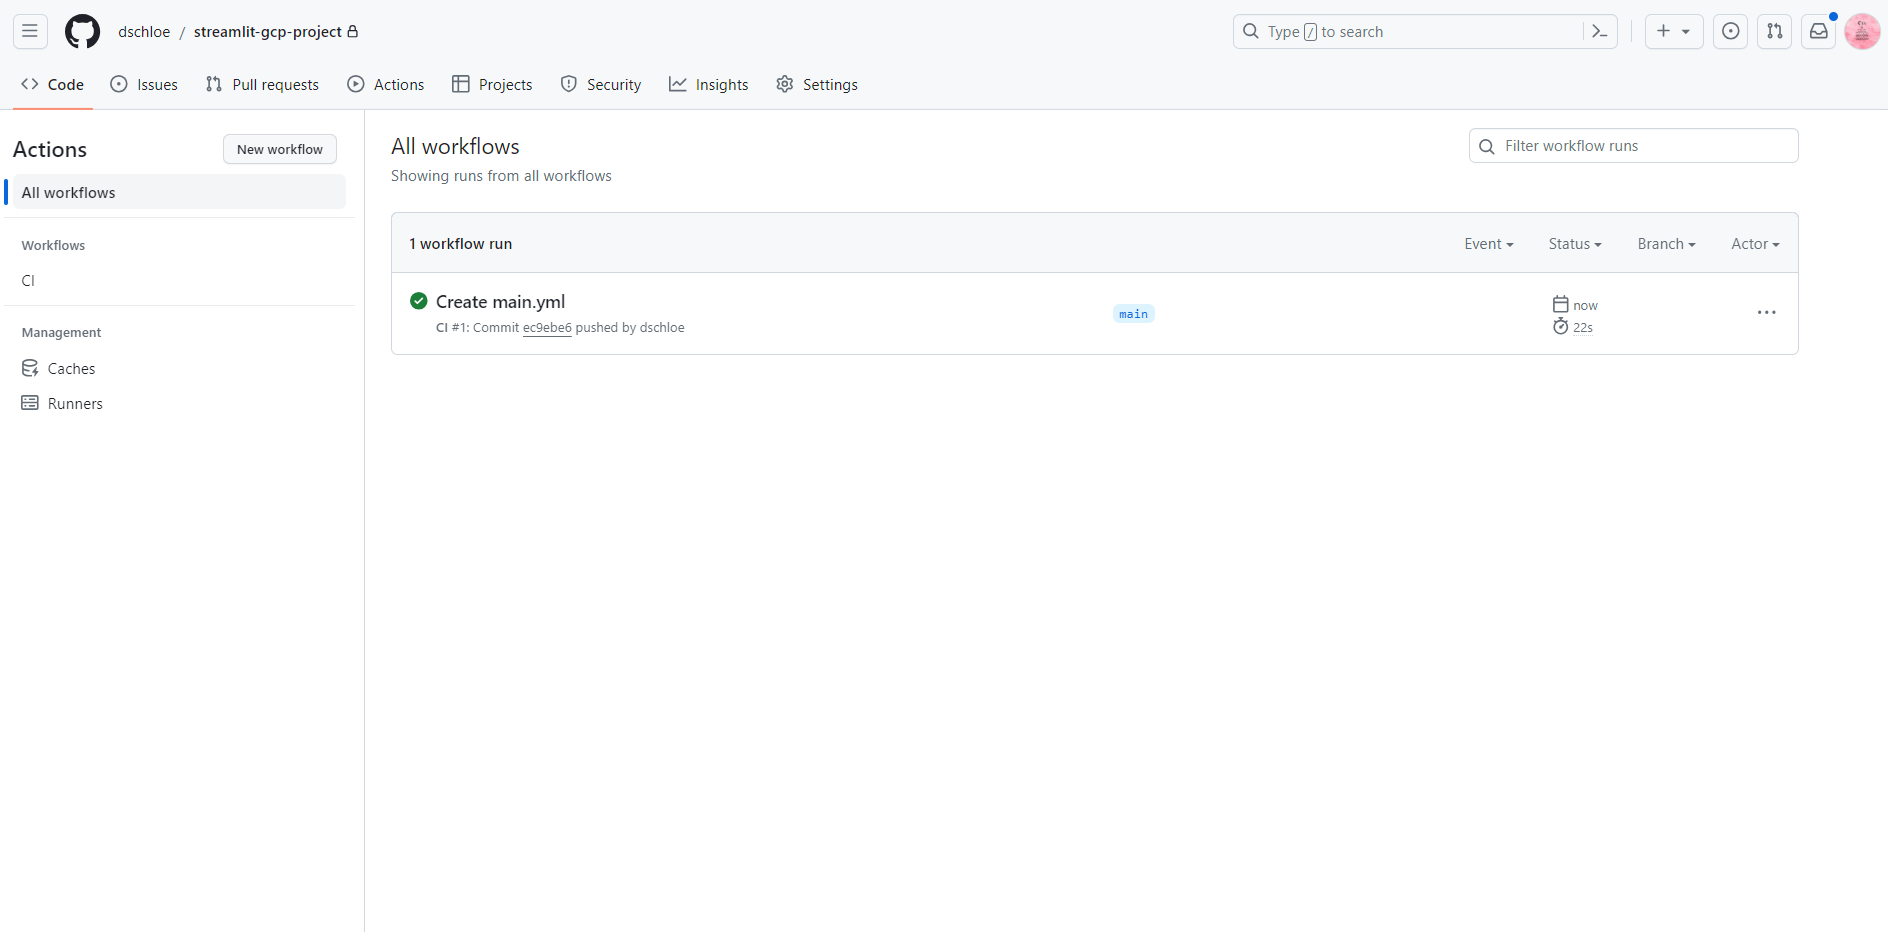Click the Settings tab gear icon
Screen dimensions: 1888x932
point(785,84)
